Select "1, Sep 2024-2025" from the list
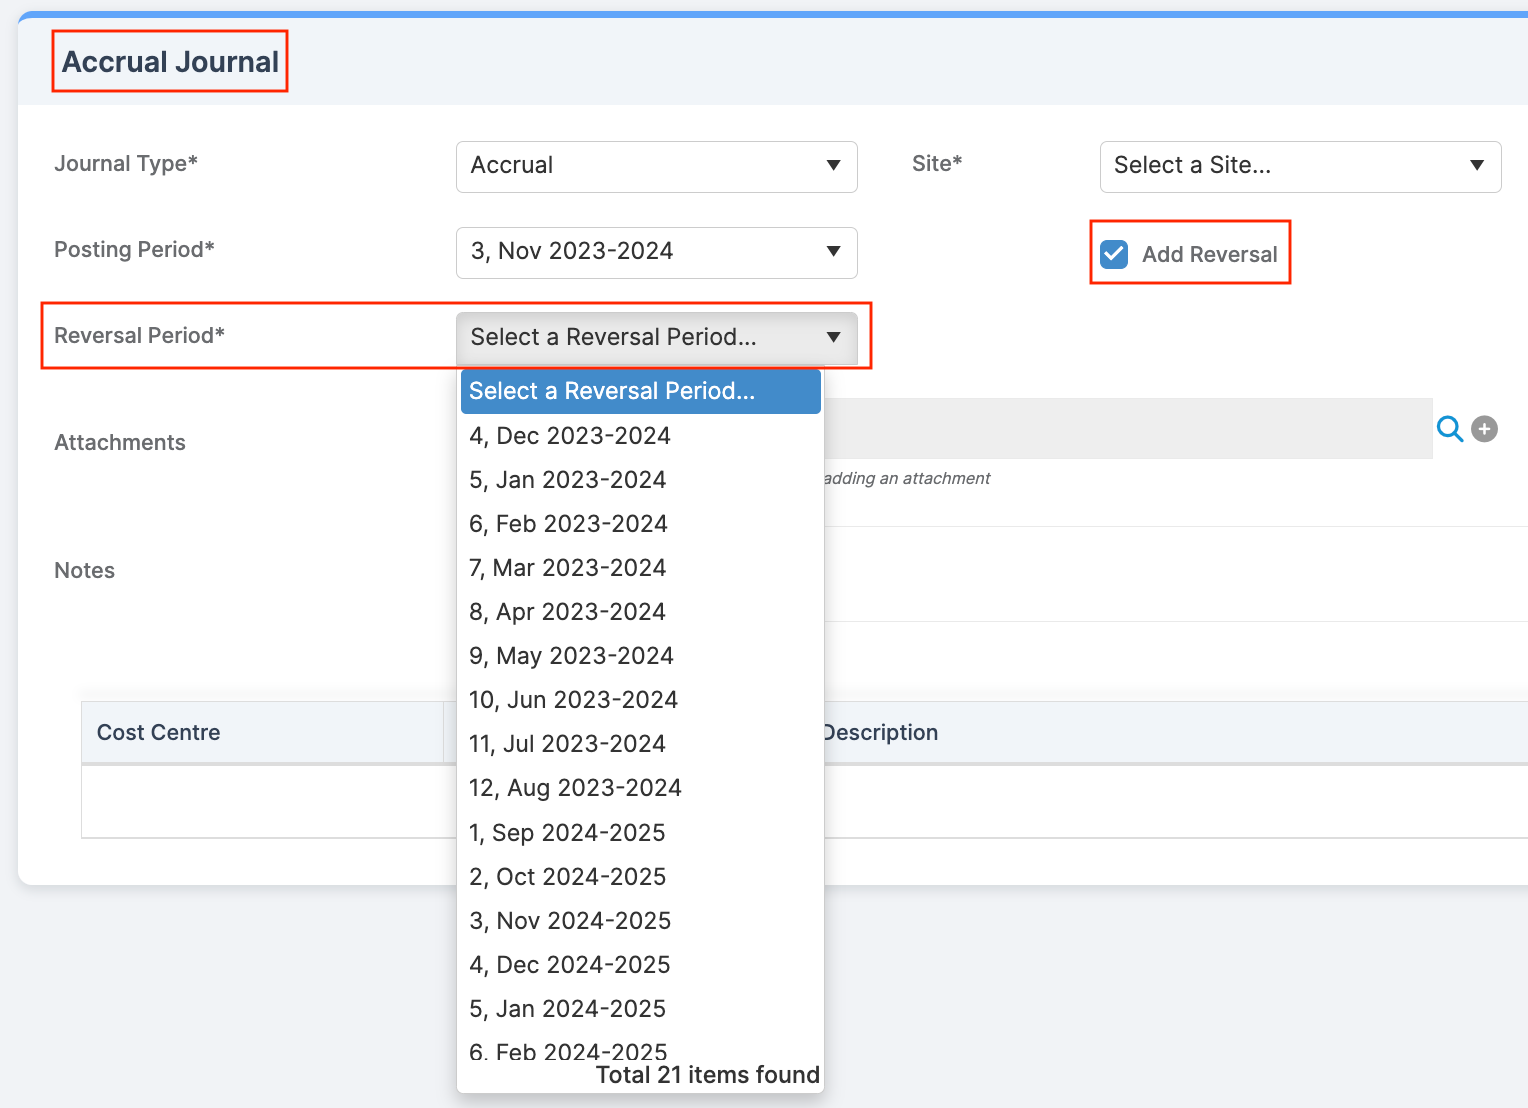 coord(567,832)
